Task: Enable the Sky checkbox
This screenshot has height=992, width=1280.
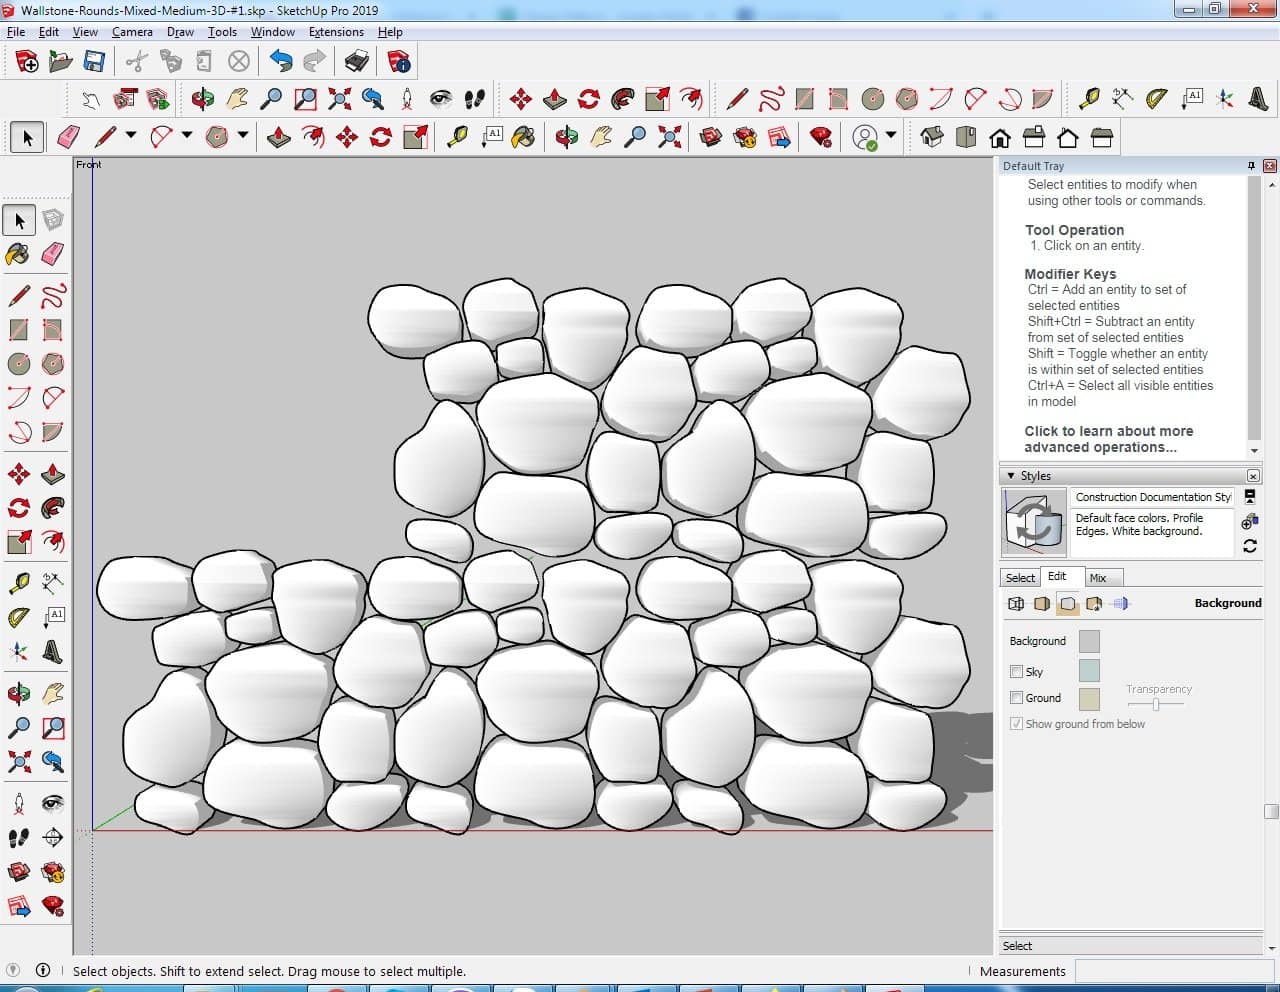Action: [x=1016, y=672]
